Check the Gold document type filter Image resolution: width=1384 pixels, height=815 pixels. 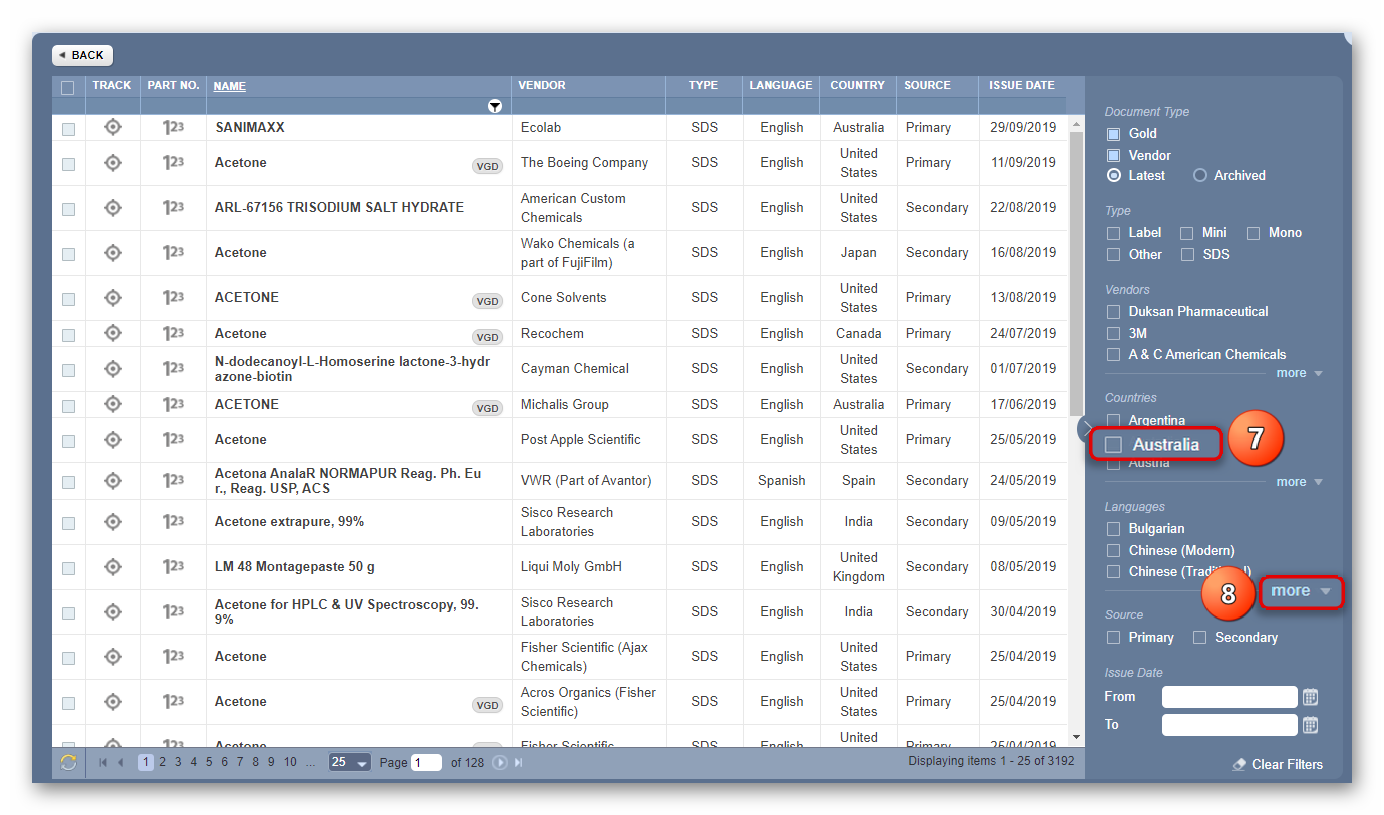[x=1113, y=133]
